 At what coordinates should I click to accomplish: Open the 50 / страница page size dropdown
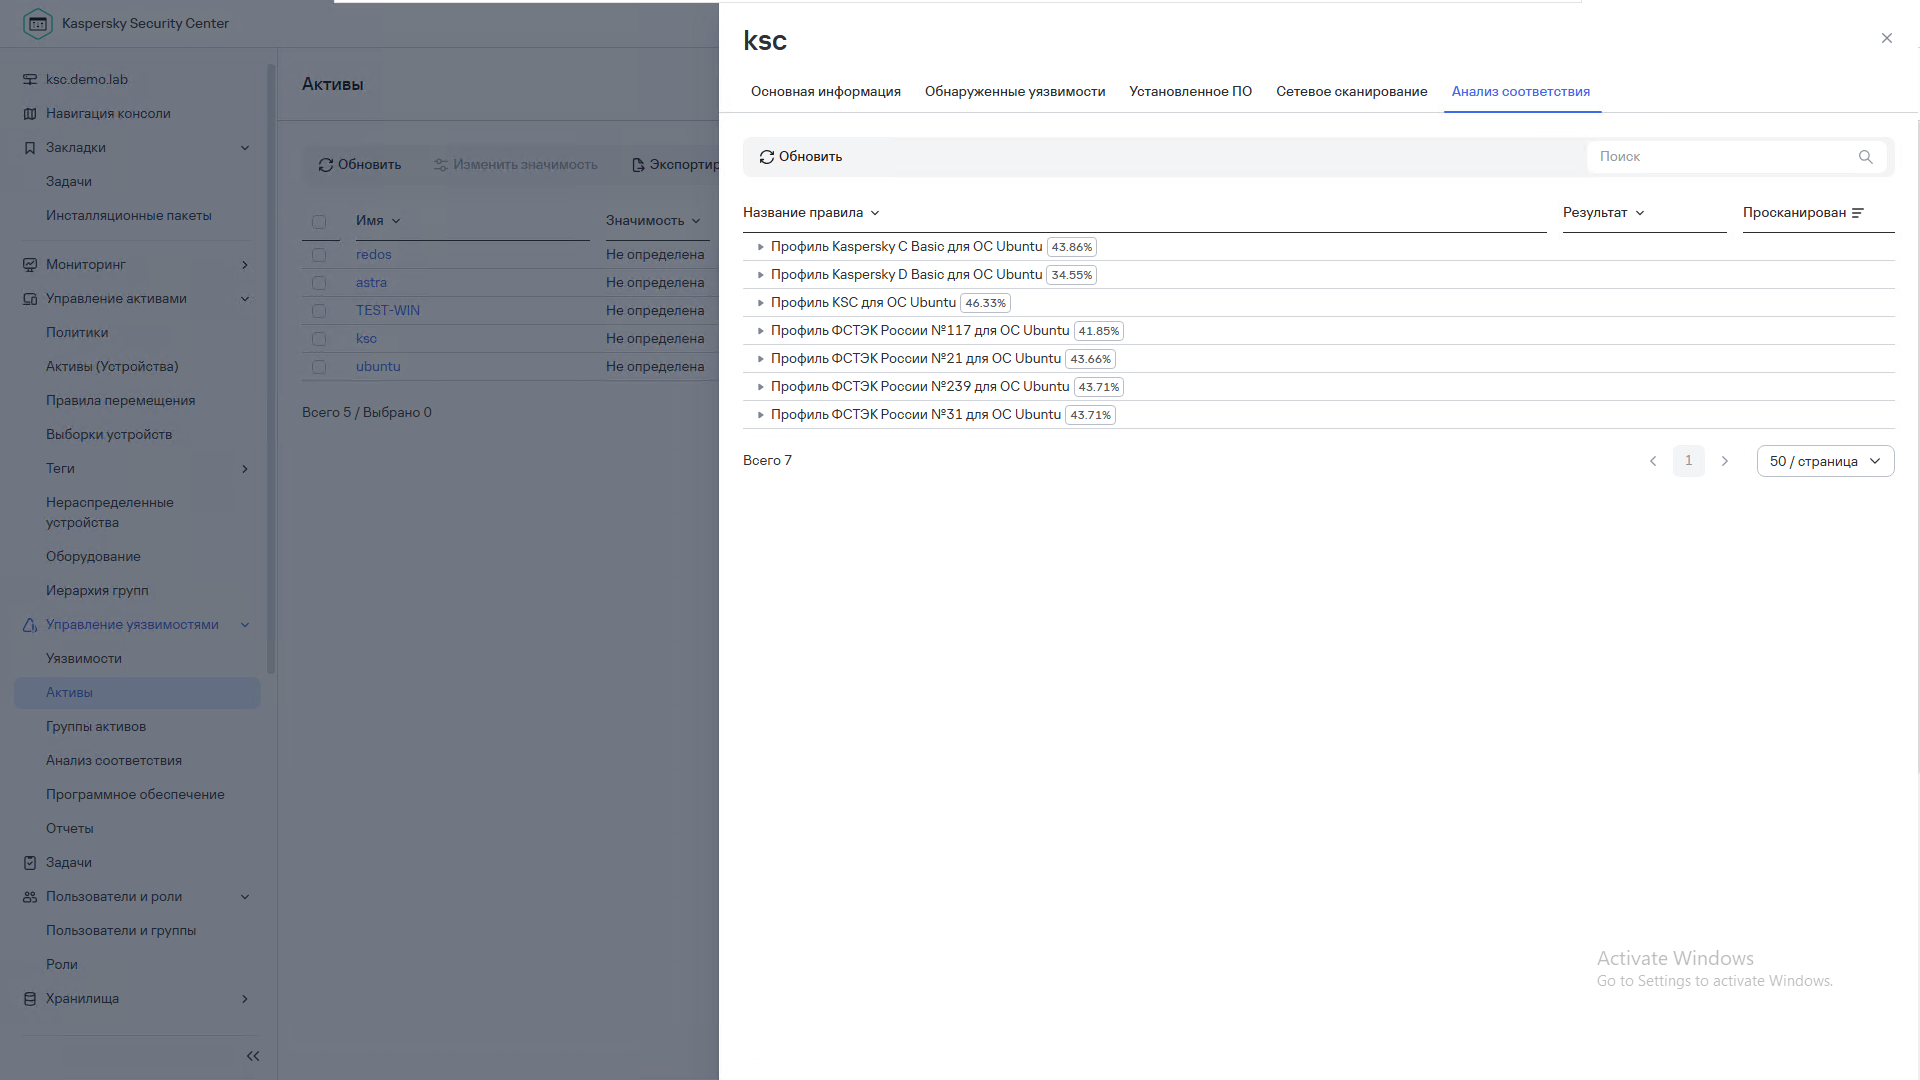pyautogui.click(x=1825, y=461)
